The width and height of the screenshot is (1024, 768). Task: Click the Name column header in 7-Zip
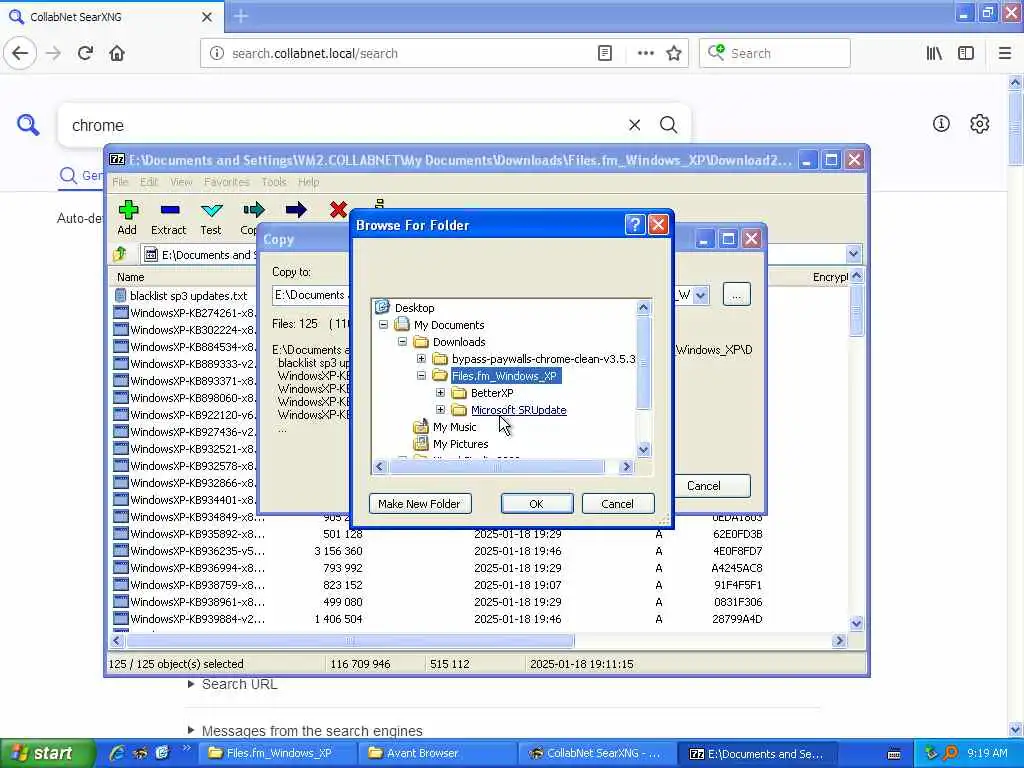pyautogui.click(x=131, y=277)
